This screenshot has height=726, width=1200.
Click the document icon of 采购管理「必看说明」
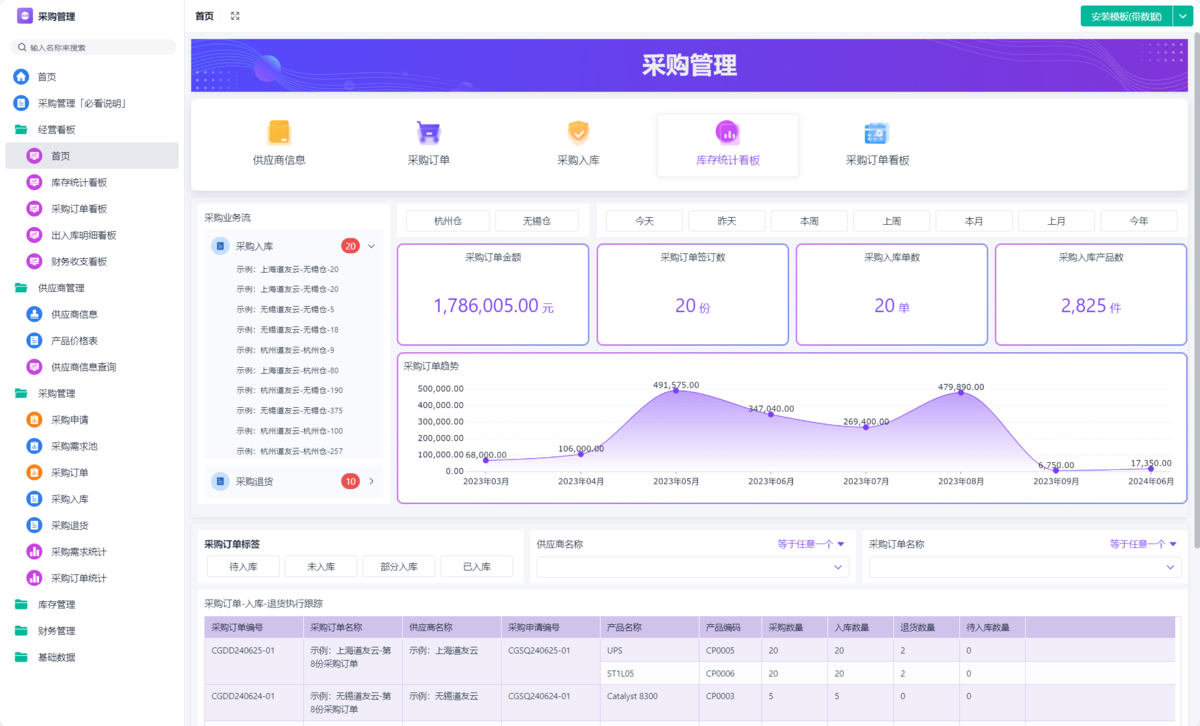pos(21,103)
